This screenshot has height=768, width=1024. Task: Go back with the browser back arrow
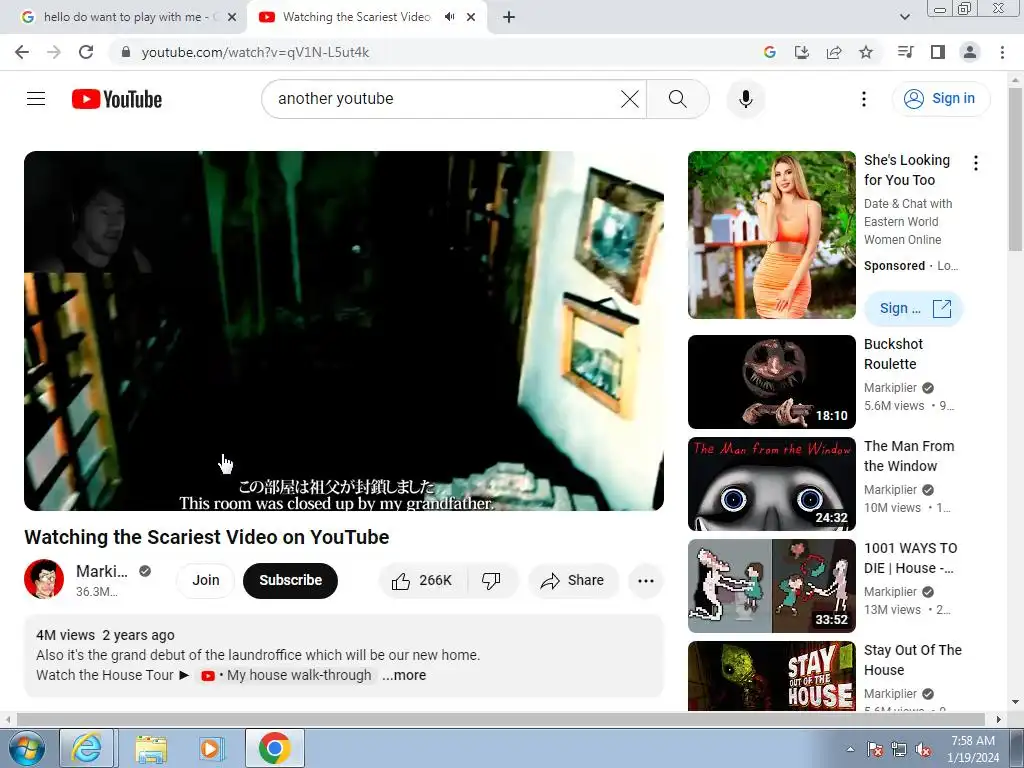pyautogui.click(x=22, y=52)
